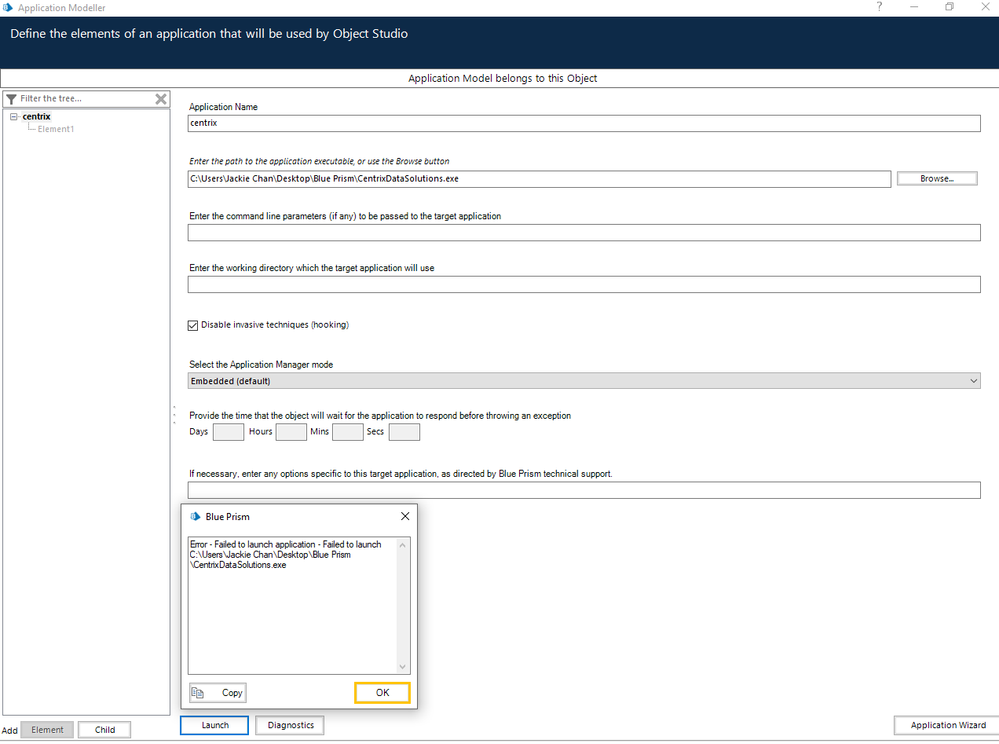
Task: Add a new Element to the tree
Action: 47,730
